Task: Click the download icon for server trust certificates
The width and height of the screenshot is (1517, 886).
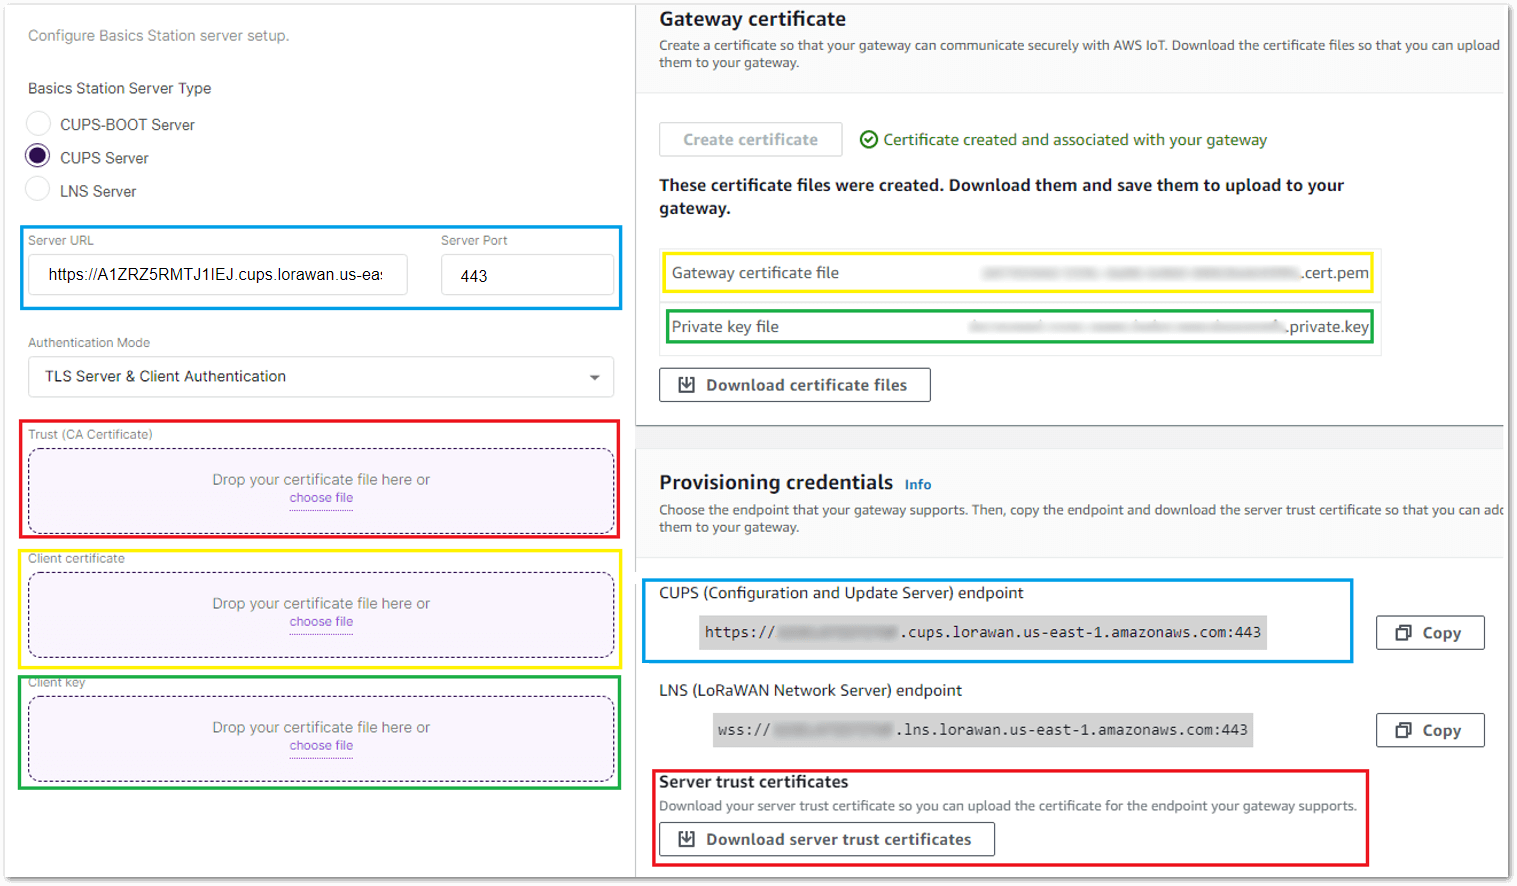Action: click(x=687, y=839)
